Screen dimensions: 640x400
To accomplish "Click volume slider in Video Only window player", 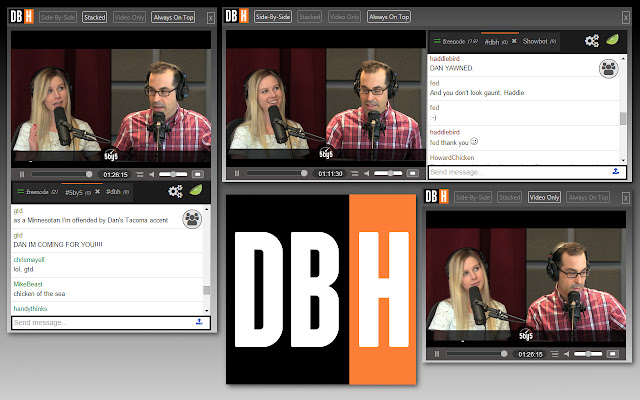I will [x=588, y=354].
